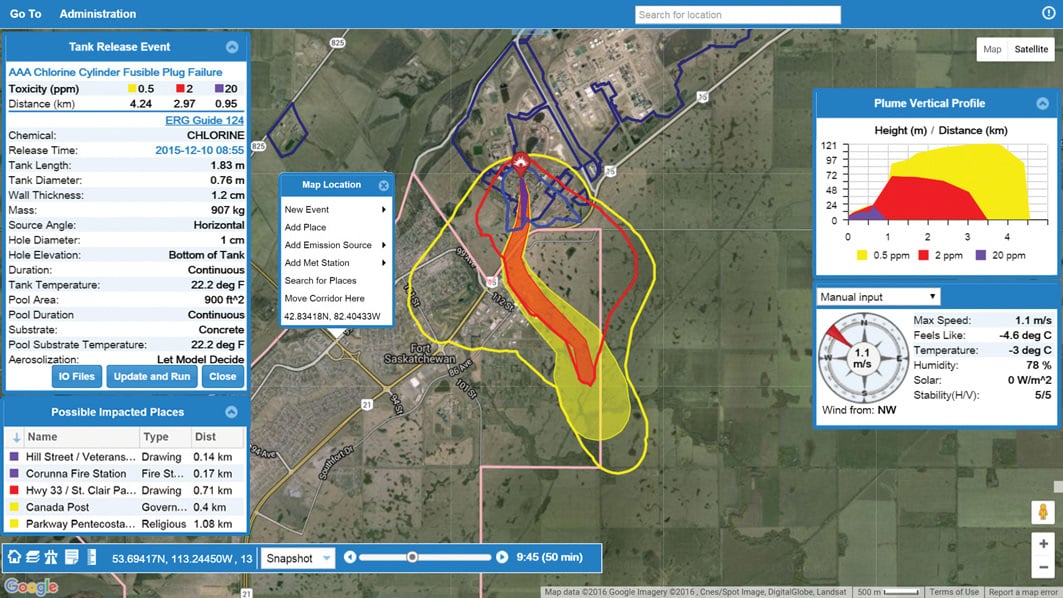Expand the New Event submenu
The image size is (1063, 598).
pyautogui.click(x=336, y=210)
